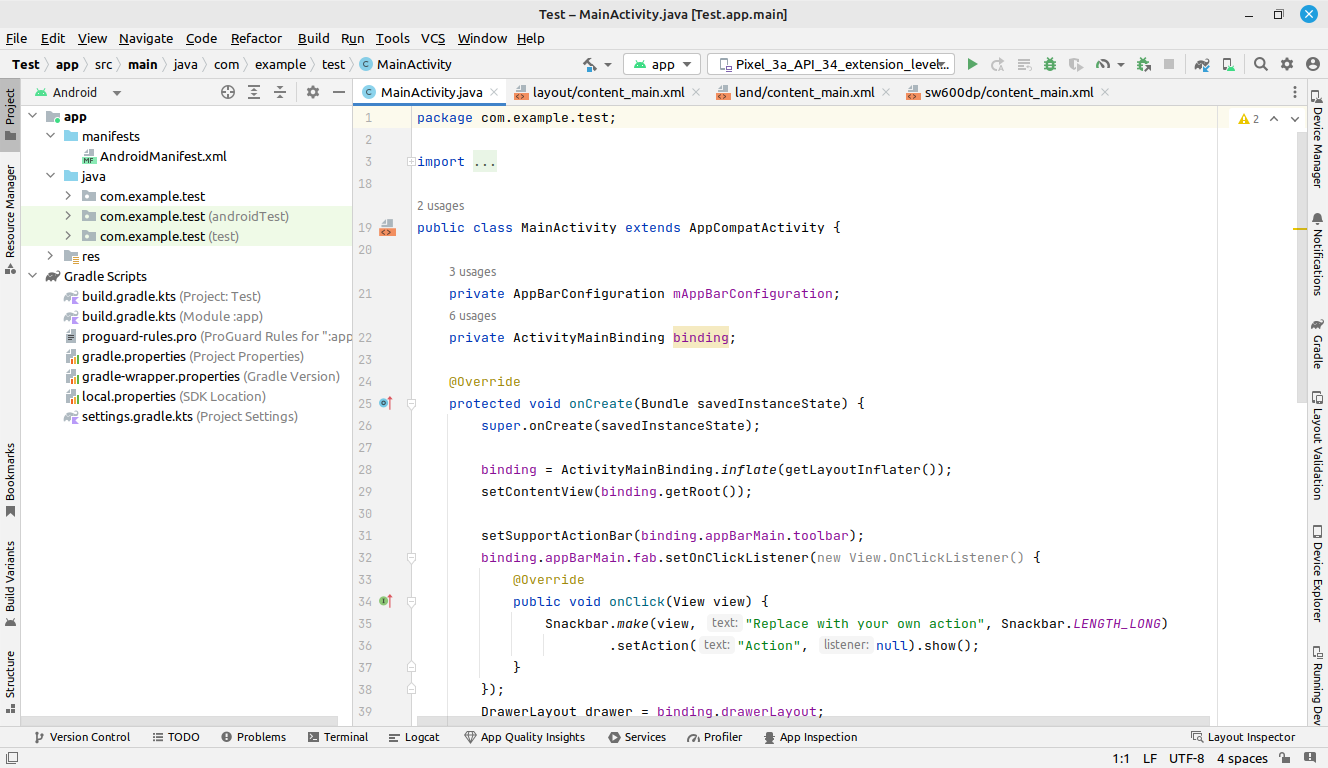Toggle the Bookmarks tool window

click(x=10, y=478)
